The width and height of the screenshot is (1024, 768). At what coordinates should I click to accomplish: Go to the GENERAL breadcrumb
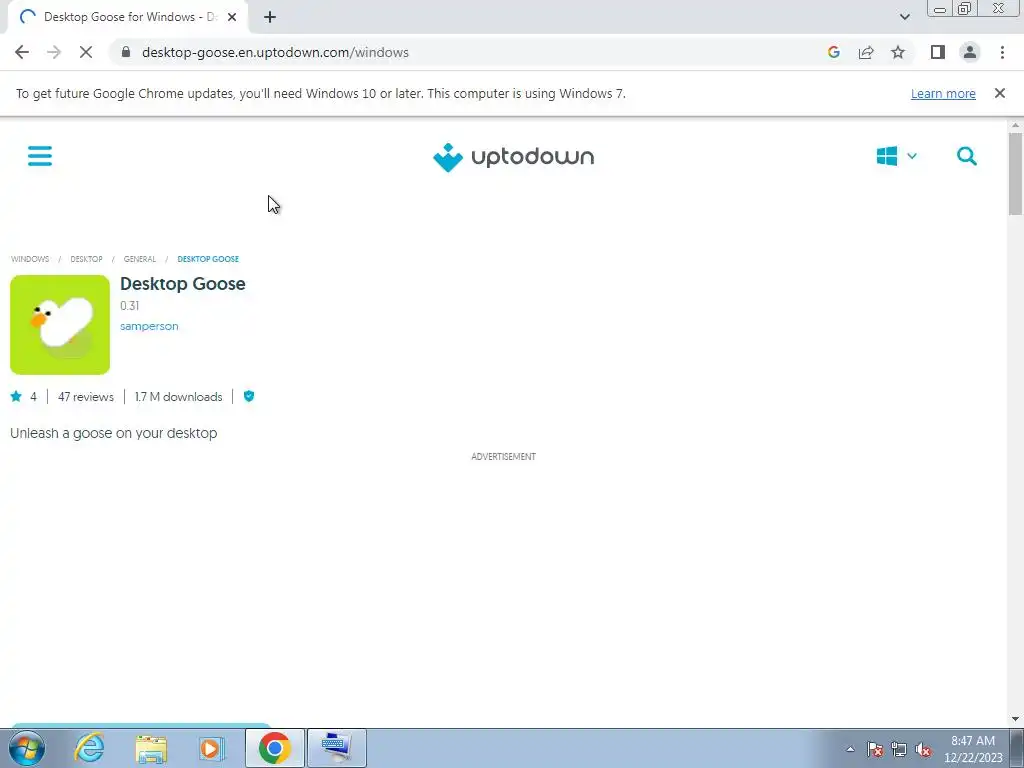tap(140, 259)
